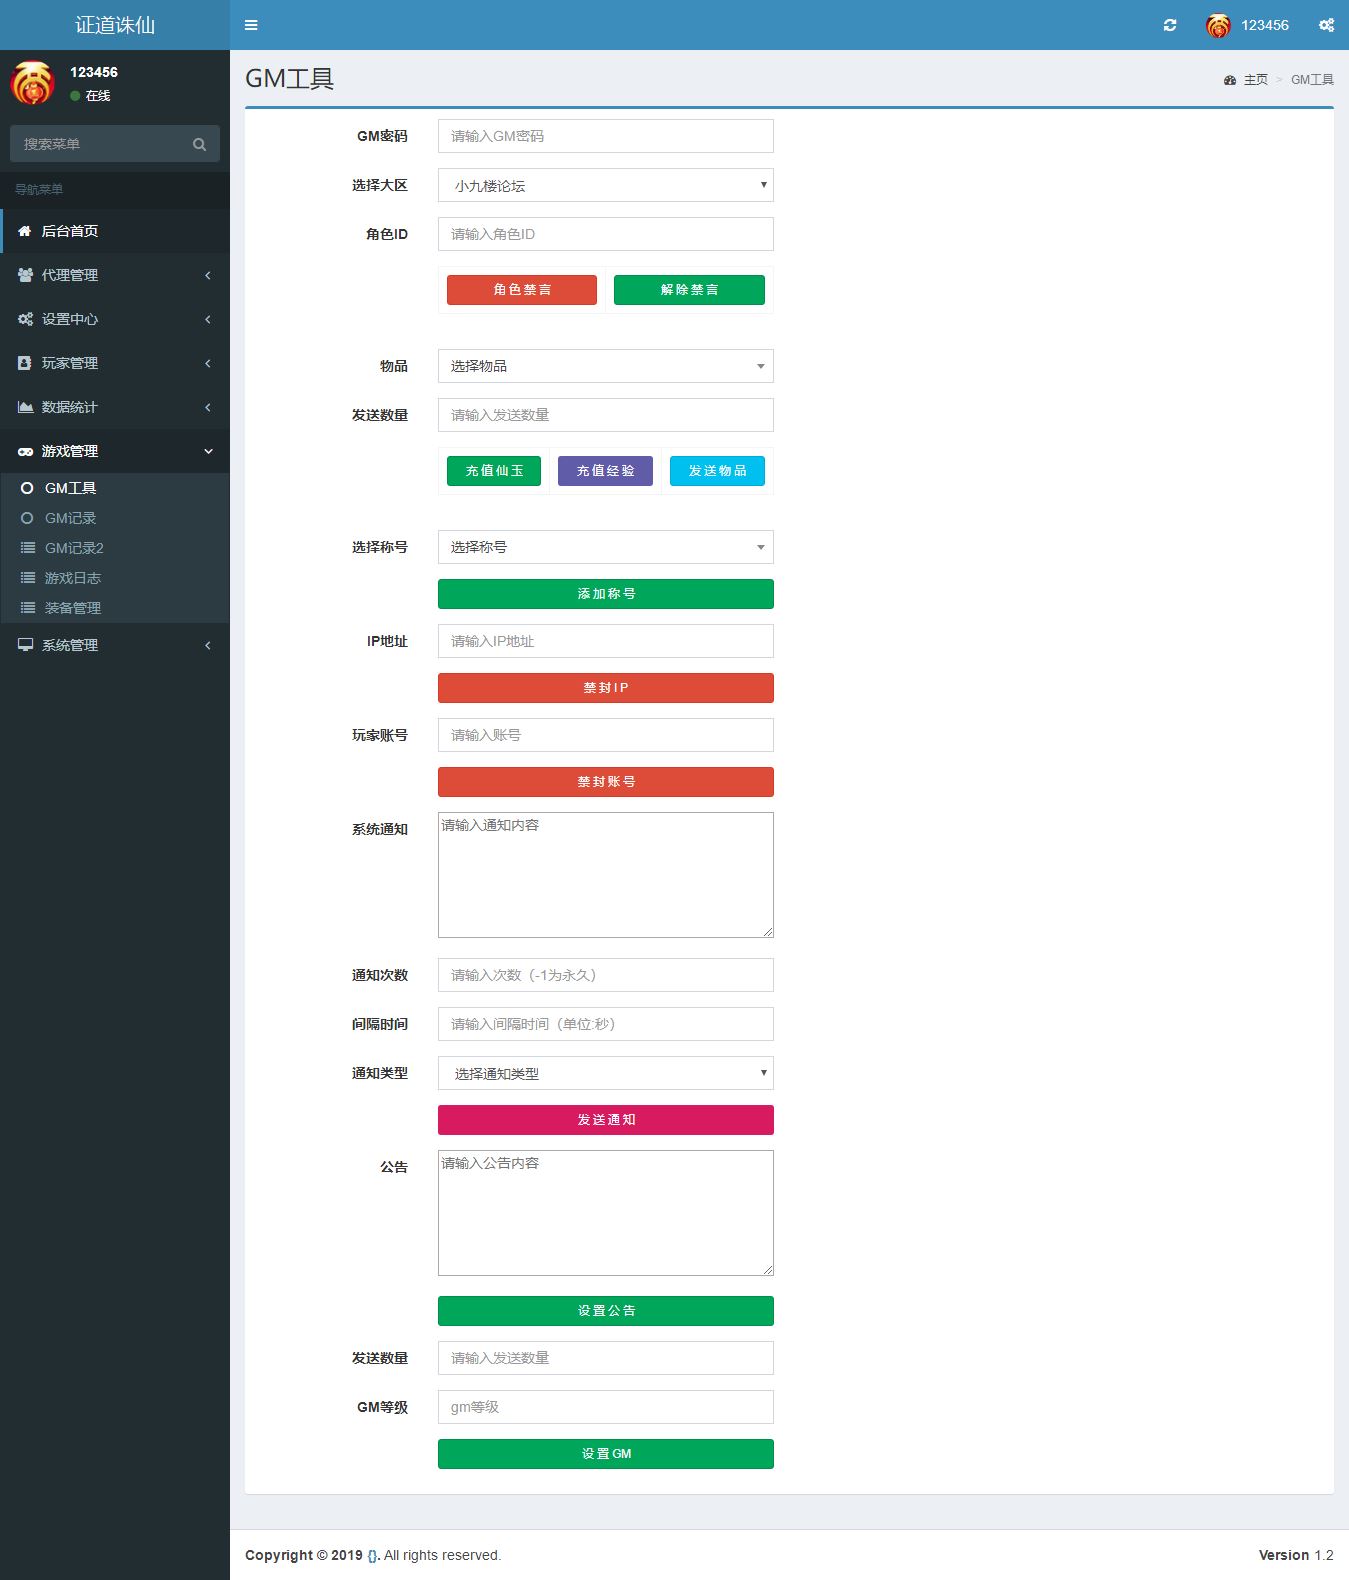
Task: Open the 选择大区 dropdown
Action: pos(605,185)
